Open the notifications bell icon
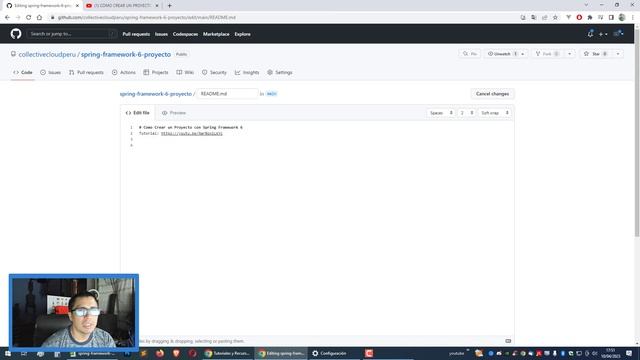The height and width of the screenshot is (360, 640). click(x=590, y=34)
